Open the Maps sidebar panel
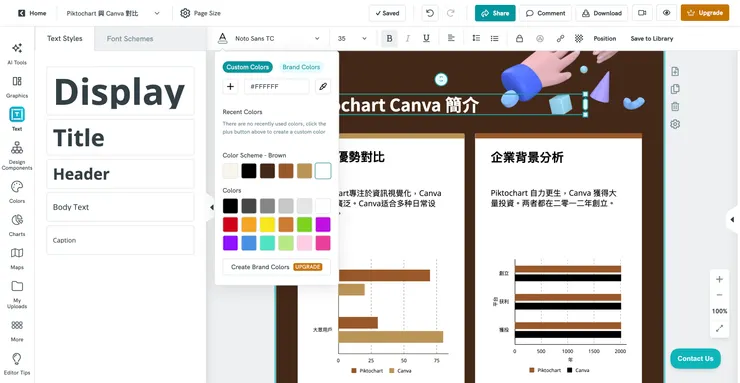Image resolution: width=740 pixels, height=383 pixels. click(x=17, y=258)
